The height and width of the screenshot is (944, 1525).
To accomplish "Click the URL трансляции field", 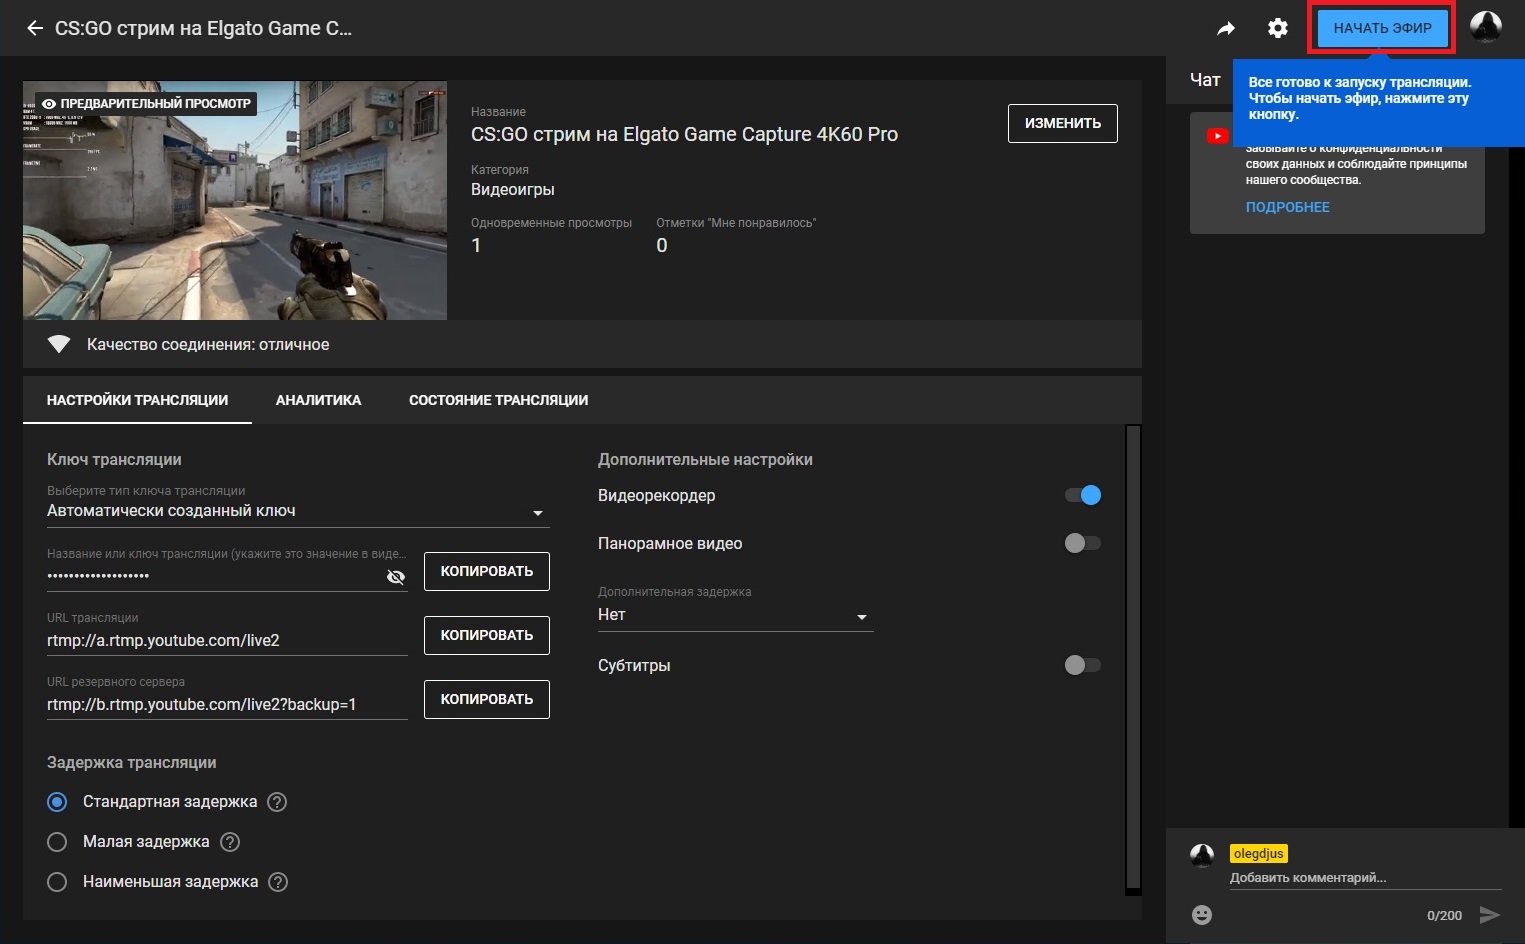I will [227, 640].
